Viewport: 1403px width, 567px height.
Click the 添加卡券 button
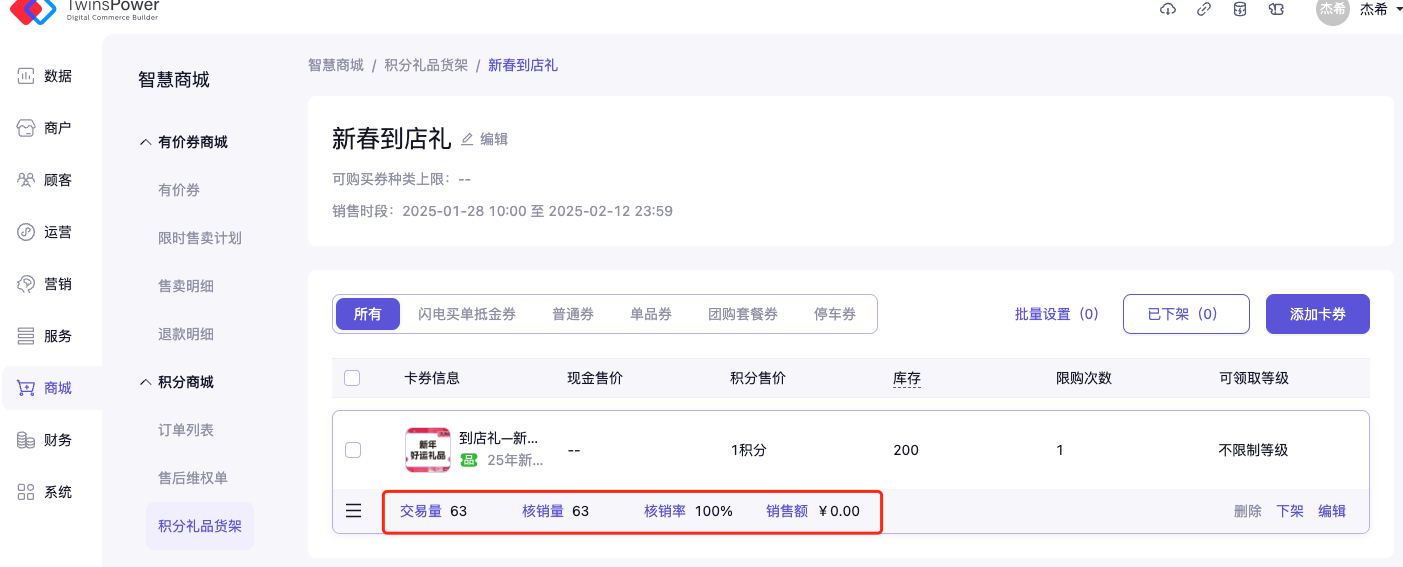tap(1317, 314)
